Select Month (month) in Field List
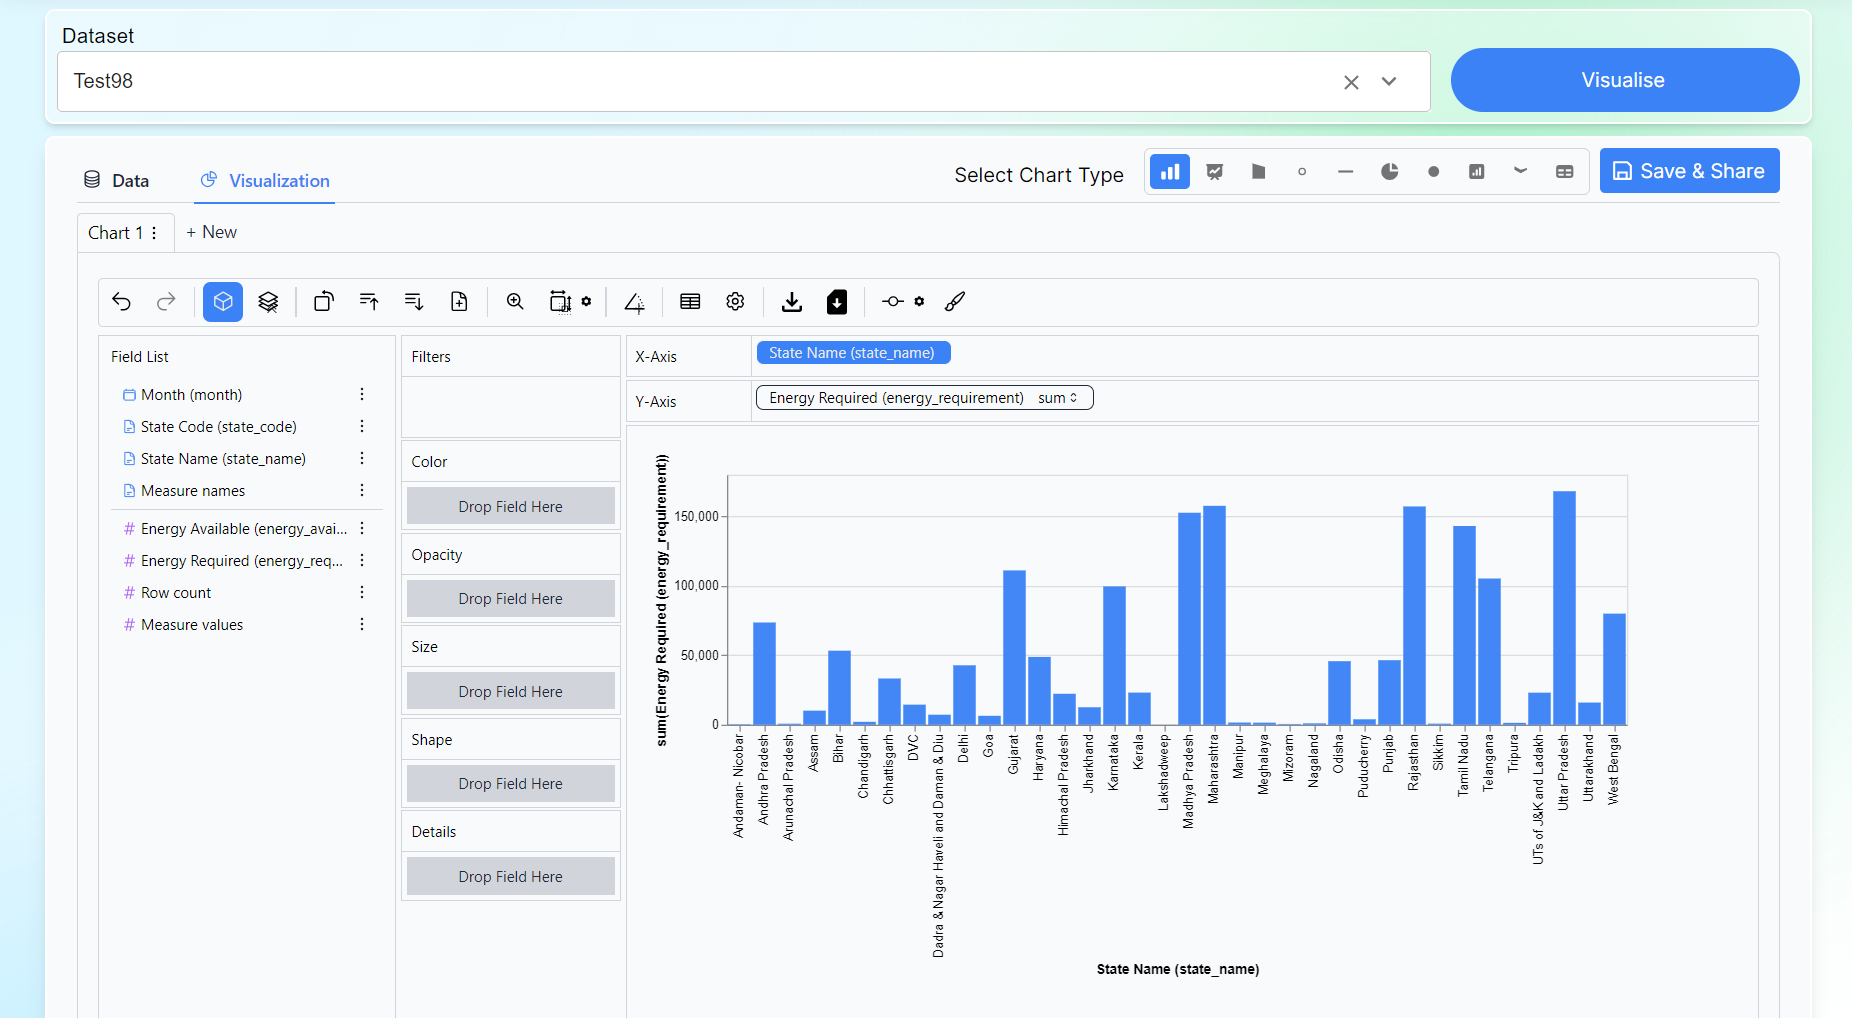The width and height of the screenshot is (1852, 1018). pos(191,395)
